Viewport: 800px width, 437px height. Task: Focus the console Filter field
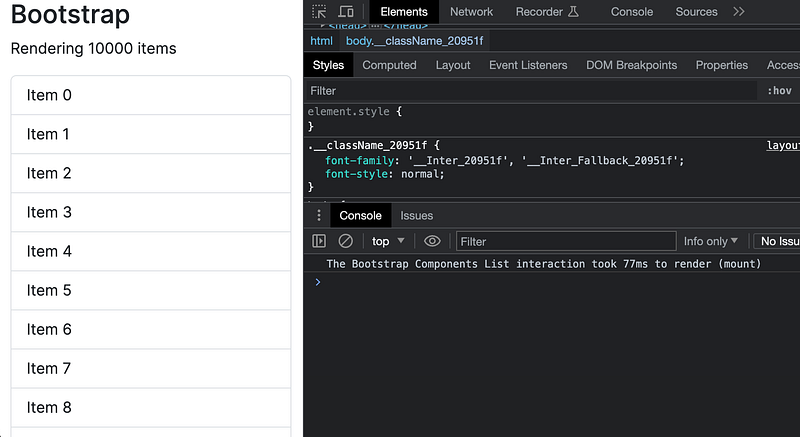tap(566, 242)
